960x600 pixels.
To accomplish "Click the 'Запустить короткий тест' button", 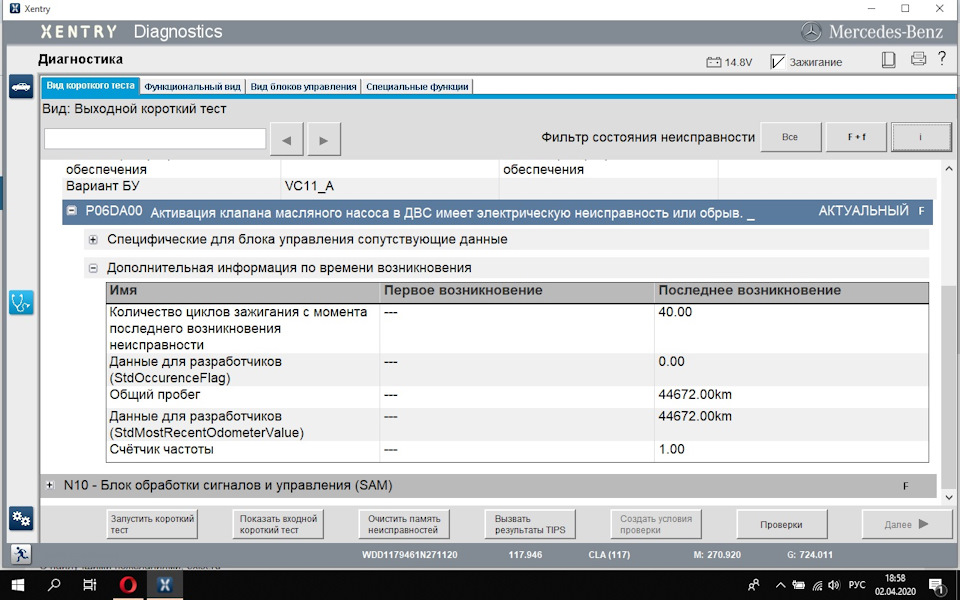I will pyautogui.click(x=152, y=524).
